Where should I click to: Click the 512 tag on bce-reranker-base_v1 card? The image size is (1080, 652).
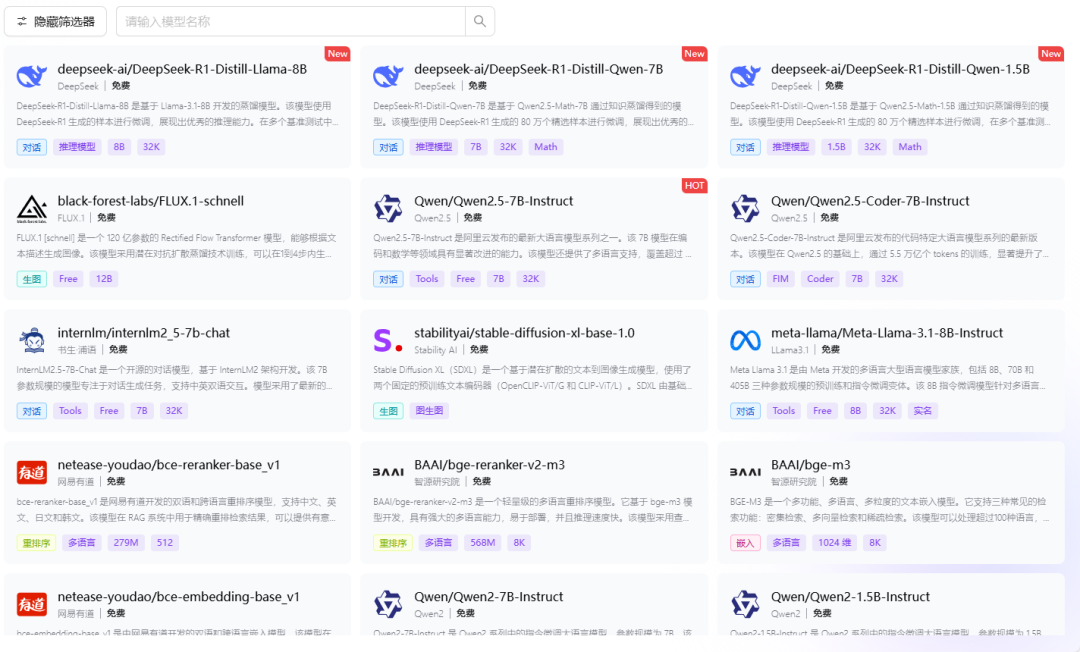point(165,543)
